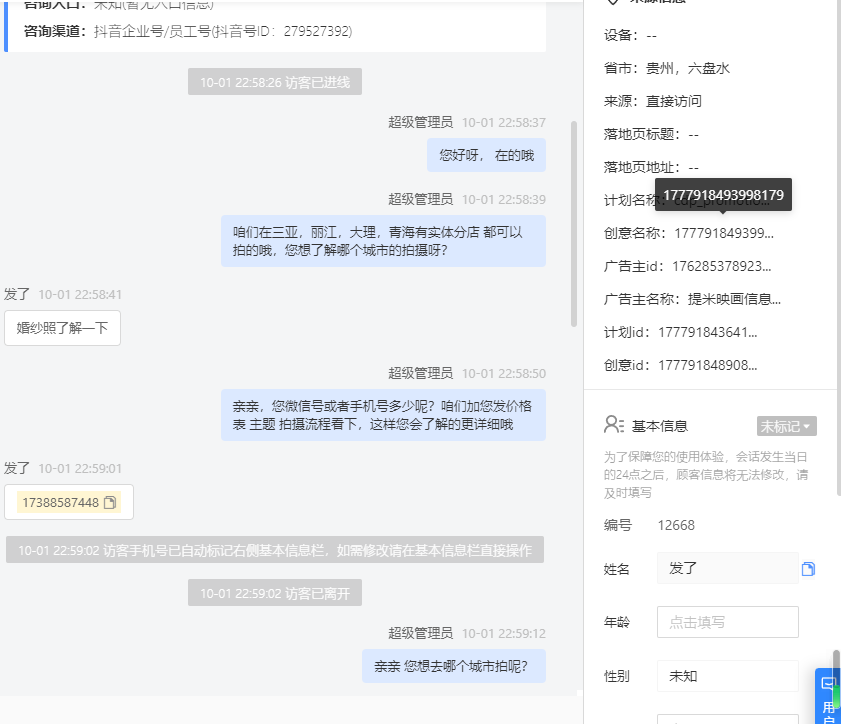Click the 咨询渠道 抖音企业号 line
Screen dimensions: 841x724
tap(188, 31)
